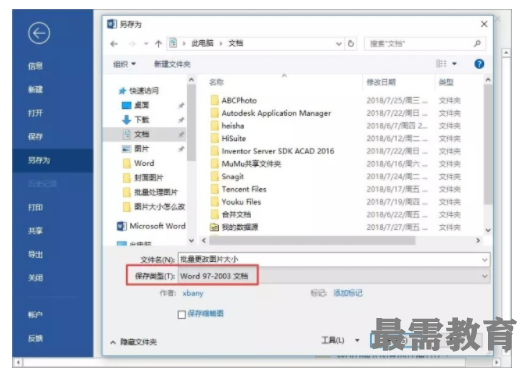Open the 帐户 Account backstage tab
The image size is (523, 374).
[35, 315]
